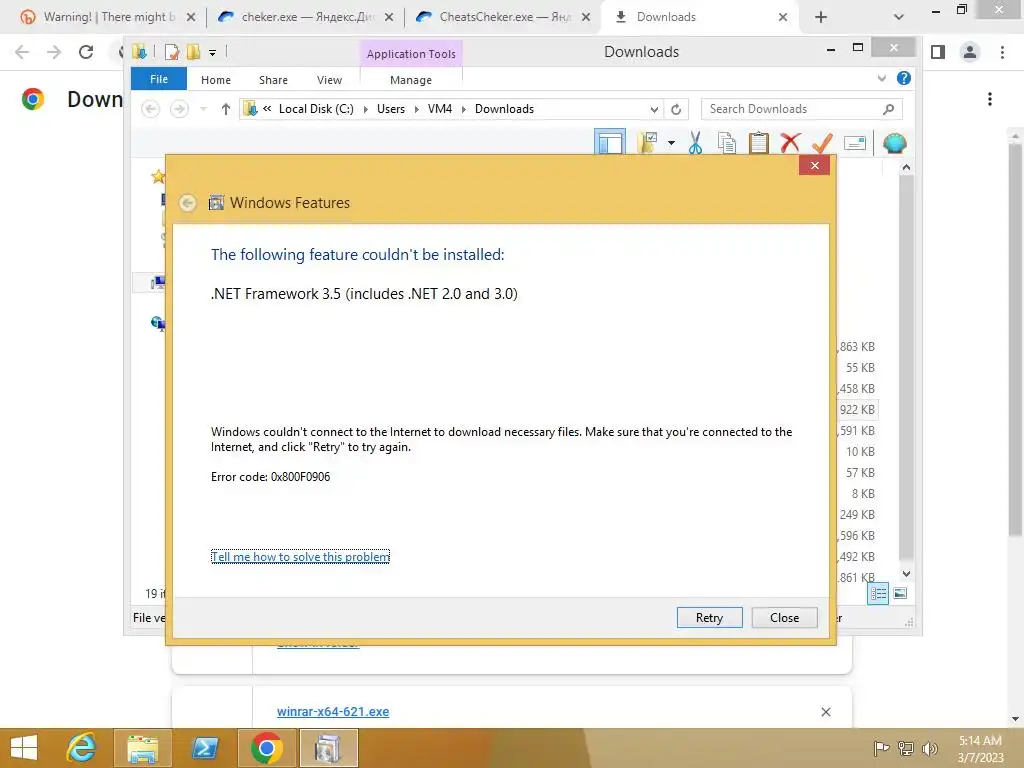Click the network tray icon

coord(905,748)
